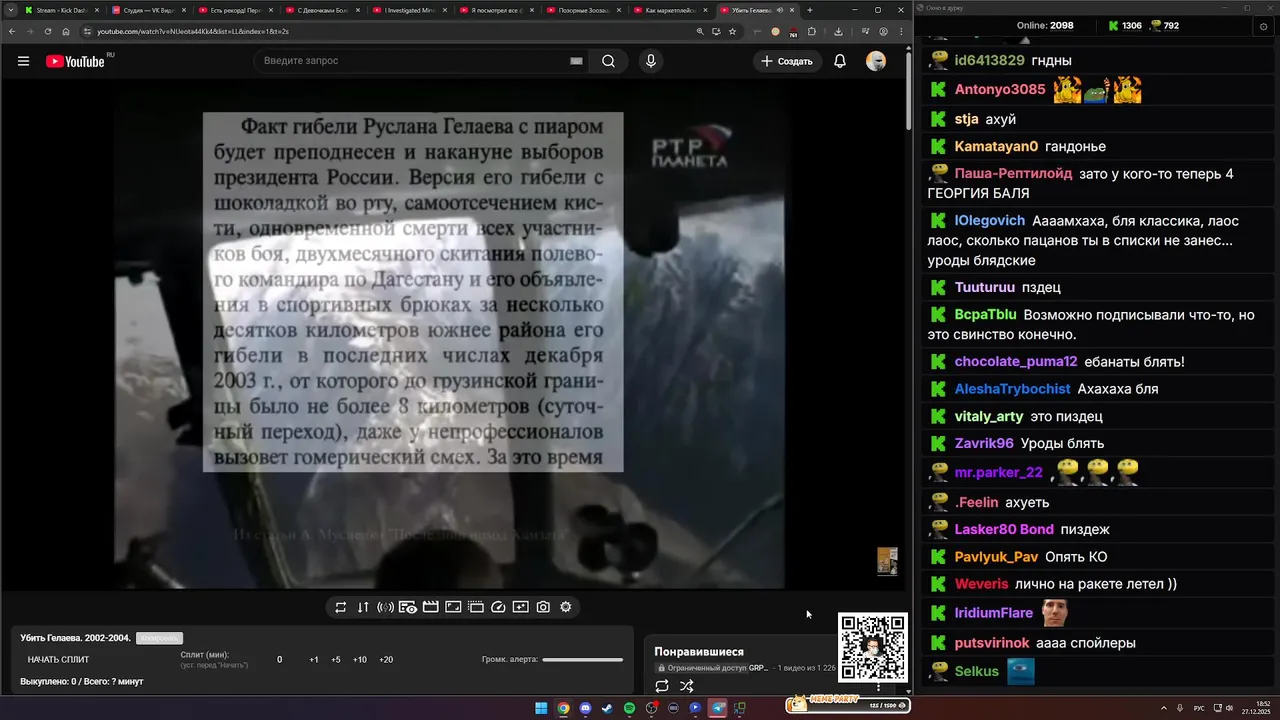The width and height of the screenshot is (1280, 720).
Task: Click the YouTube search magnifier button
Action: click(608, 61)
